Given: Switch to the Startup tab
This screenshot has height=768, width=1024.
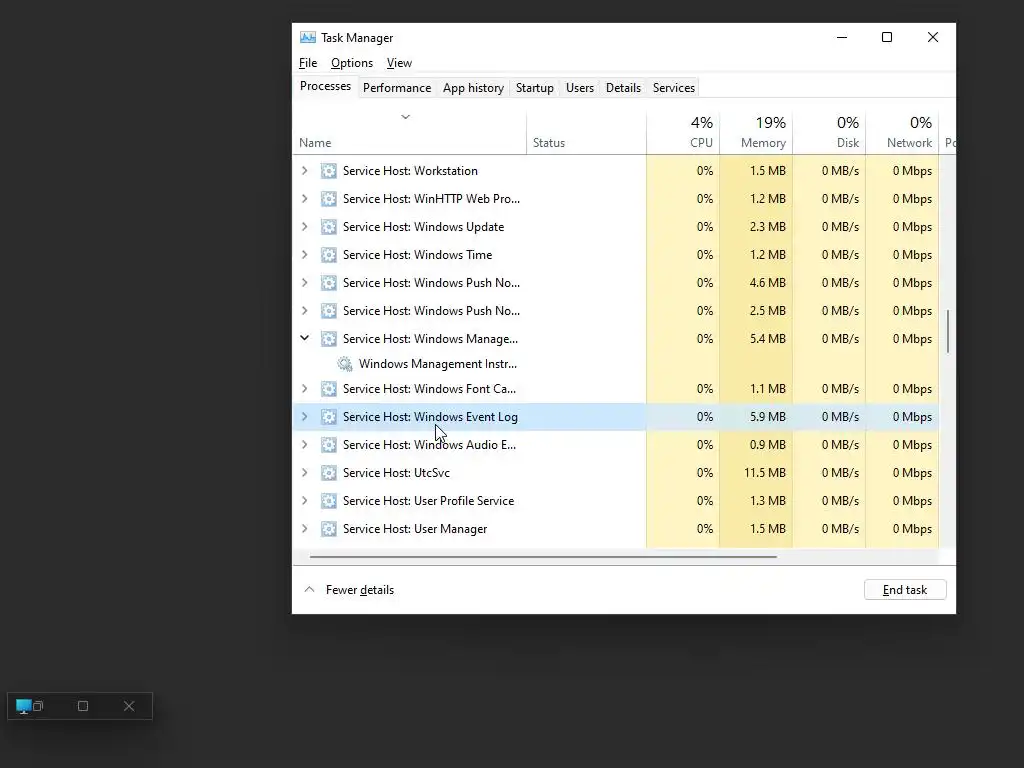Looking at the screenshot, I should pos(535,88).
